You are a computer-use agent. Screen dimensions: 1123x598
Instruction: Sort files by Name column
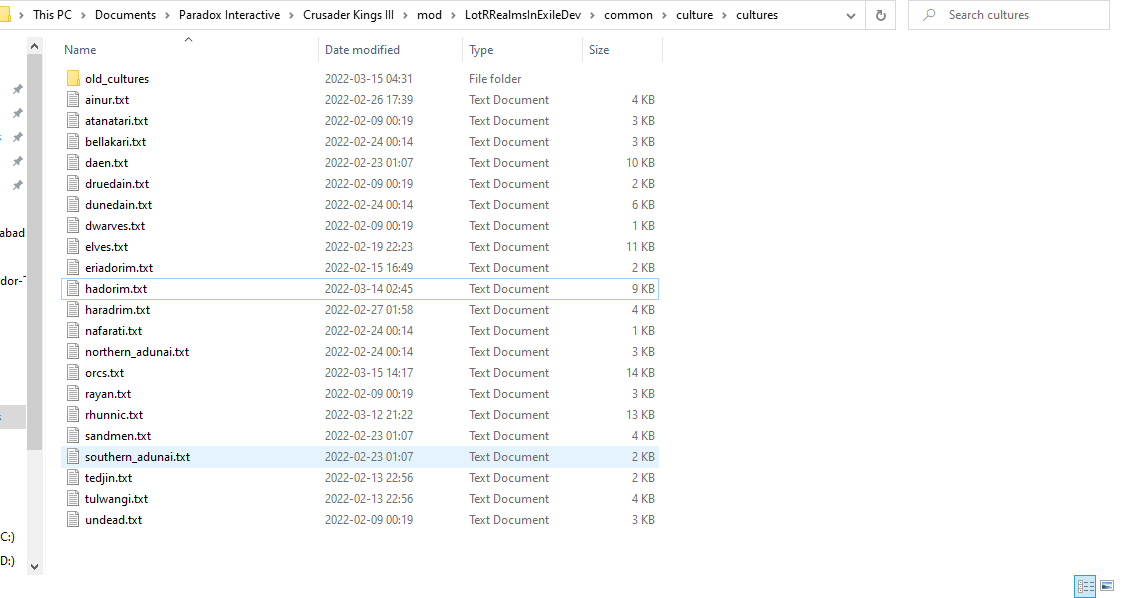[79, 50]
